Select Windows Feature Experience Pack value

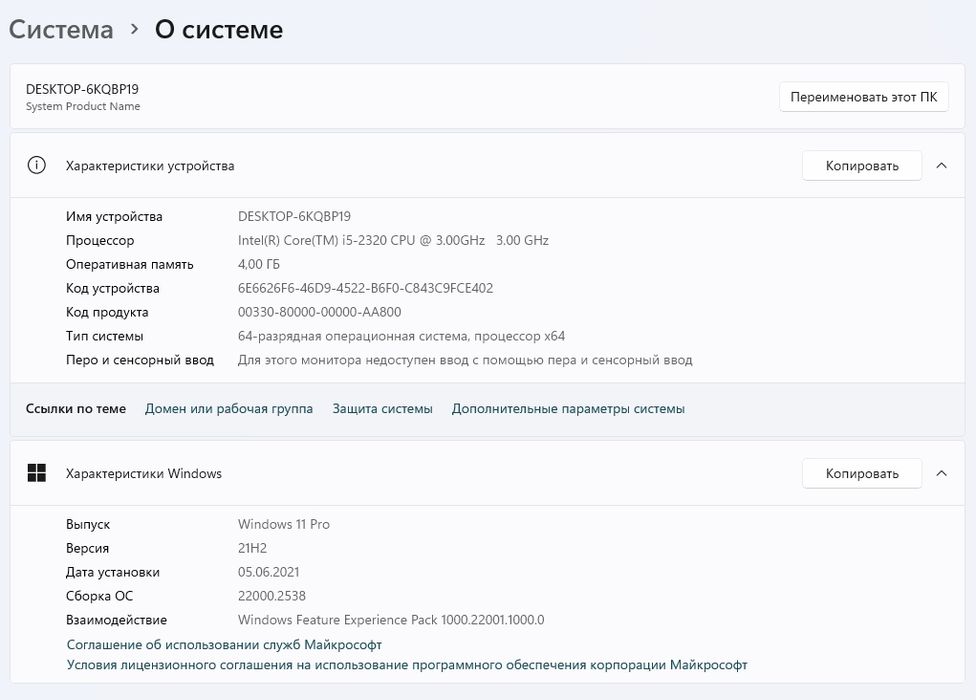tap(391, 620)
